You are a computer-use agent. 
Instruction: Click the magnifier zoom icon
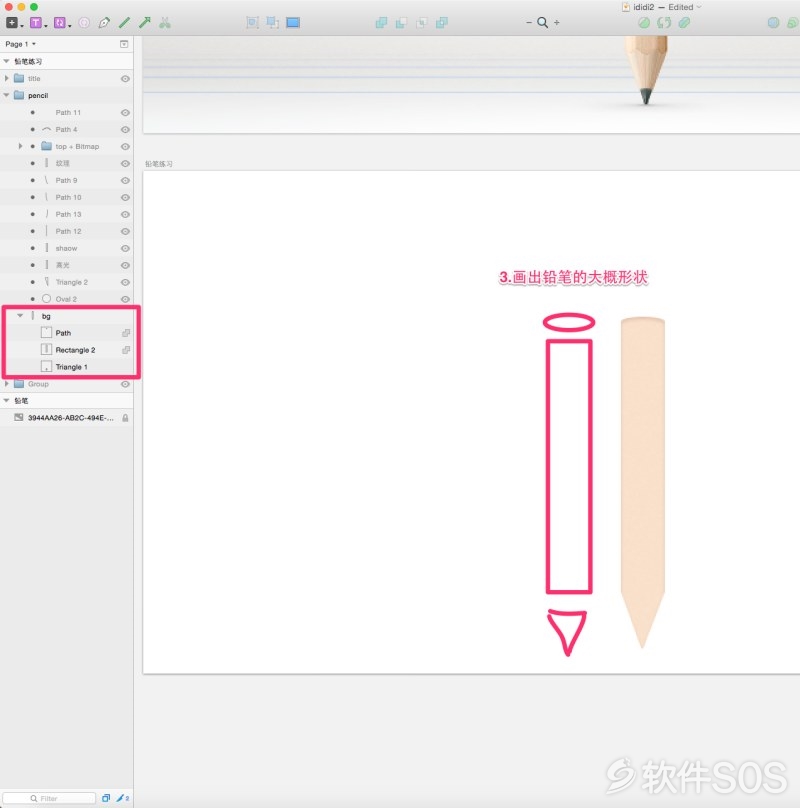coord(542,23)
